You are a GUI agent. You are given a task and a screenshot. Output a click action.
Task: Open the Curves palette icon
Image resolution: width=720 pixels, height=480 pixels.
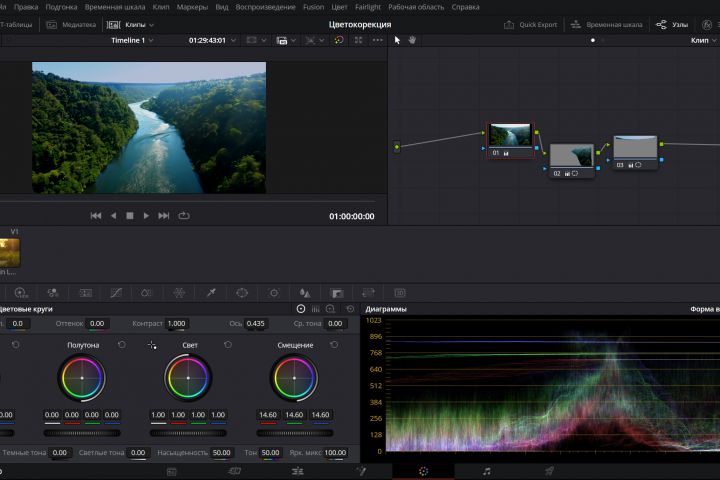(x=115, y=293)
